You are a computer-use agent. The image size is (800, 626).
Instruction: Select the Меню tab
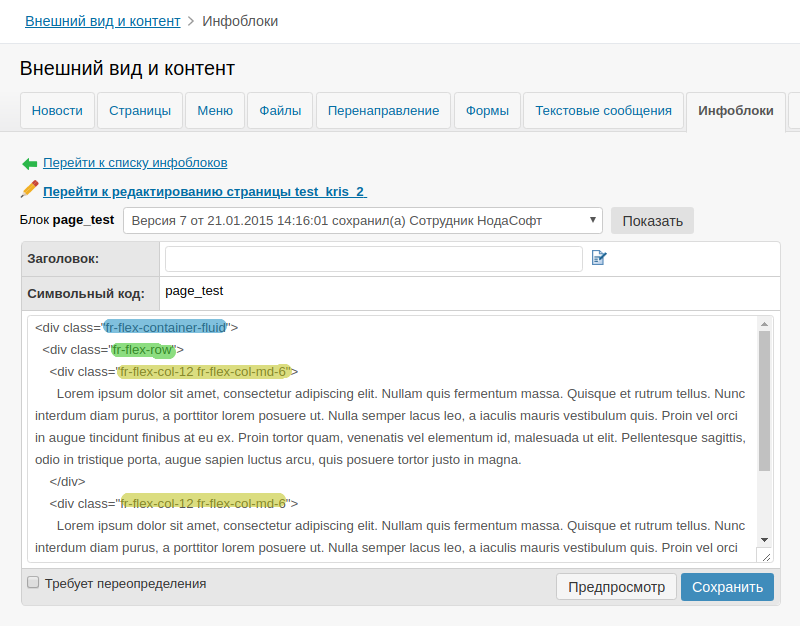(x=215, y=111)
